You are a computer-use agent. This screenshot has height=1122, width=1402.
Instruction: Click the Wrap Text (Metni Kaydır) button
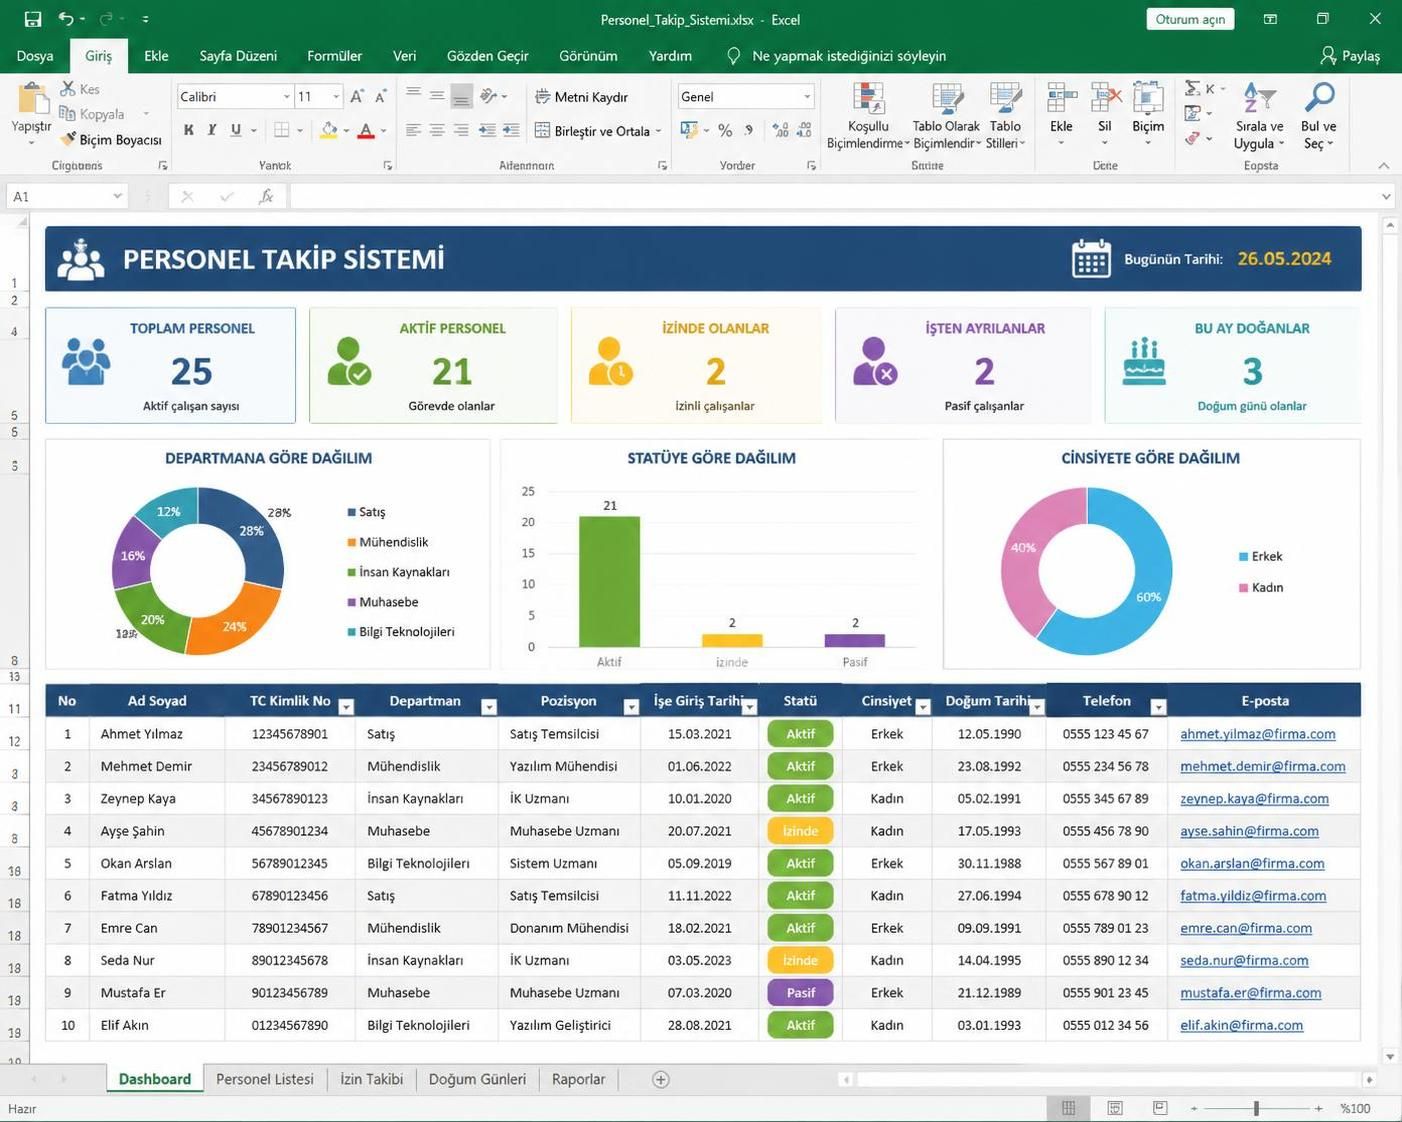pos(582,97)
